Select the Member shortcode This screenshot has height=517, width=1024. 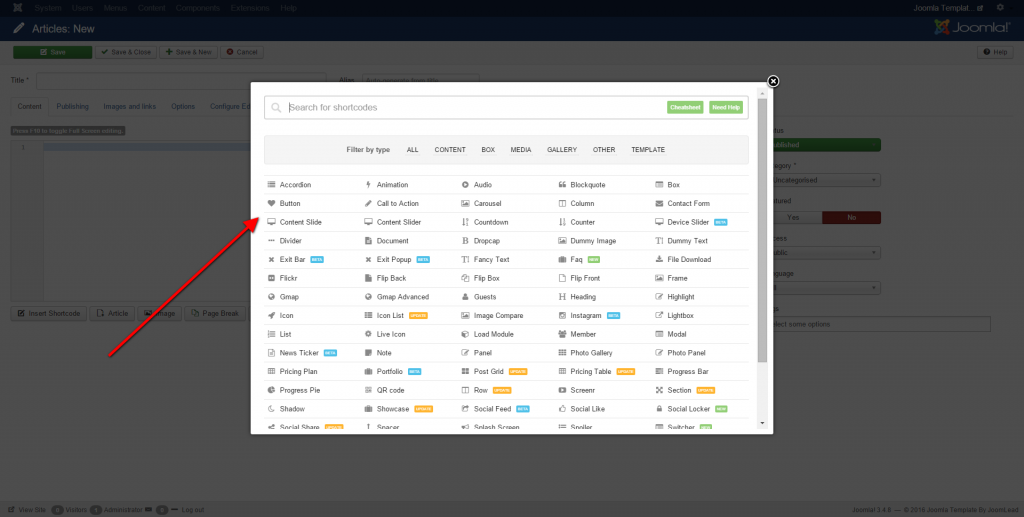coord(577,334)
